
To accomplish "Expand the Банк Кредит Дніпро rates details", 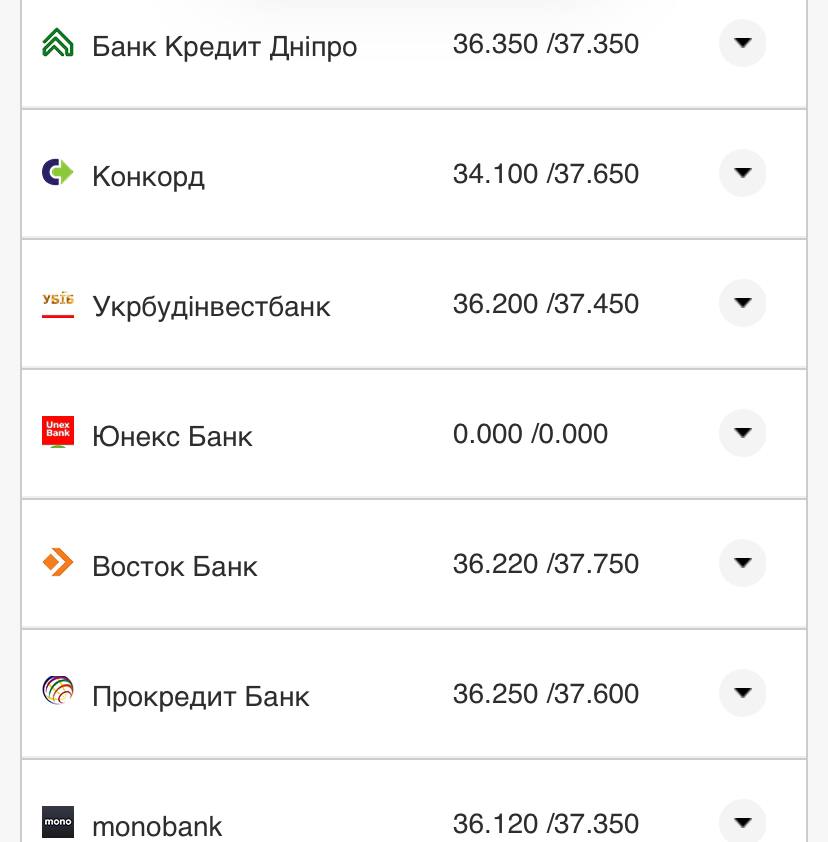I will (x=742, y=43).
